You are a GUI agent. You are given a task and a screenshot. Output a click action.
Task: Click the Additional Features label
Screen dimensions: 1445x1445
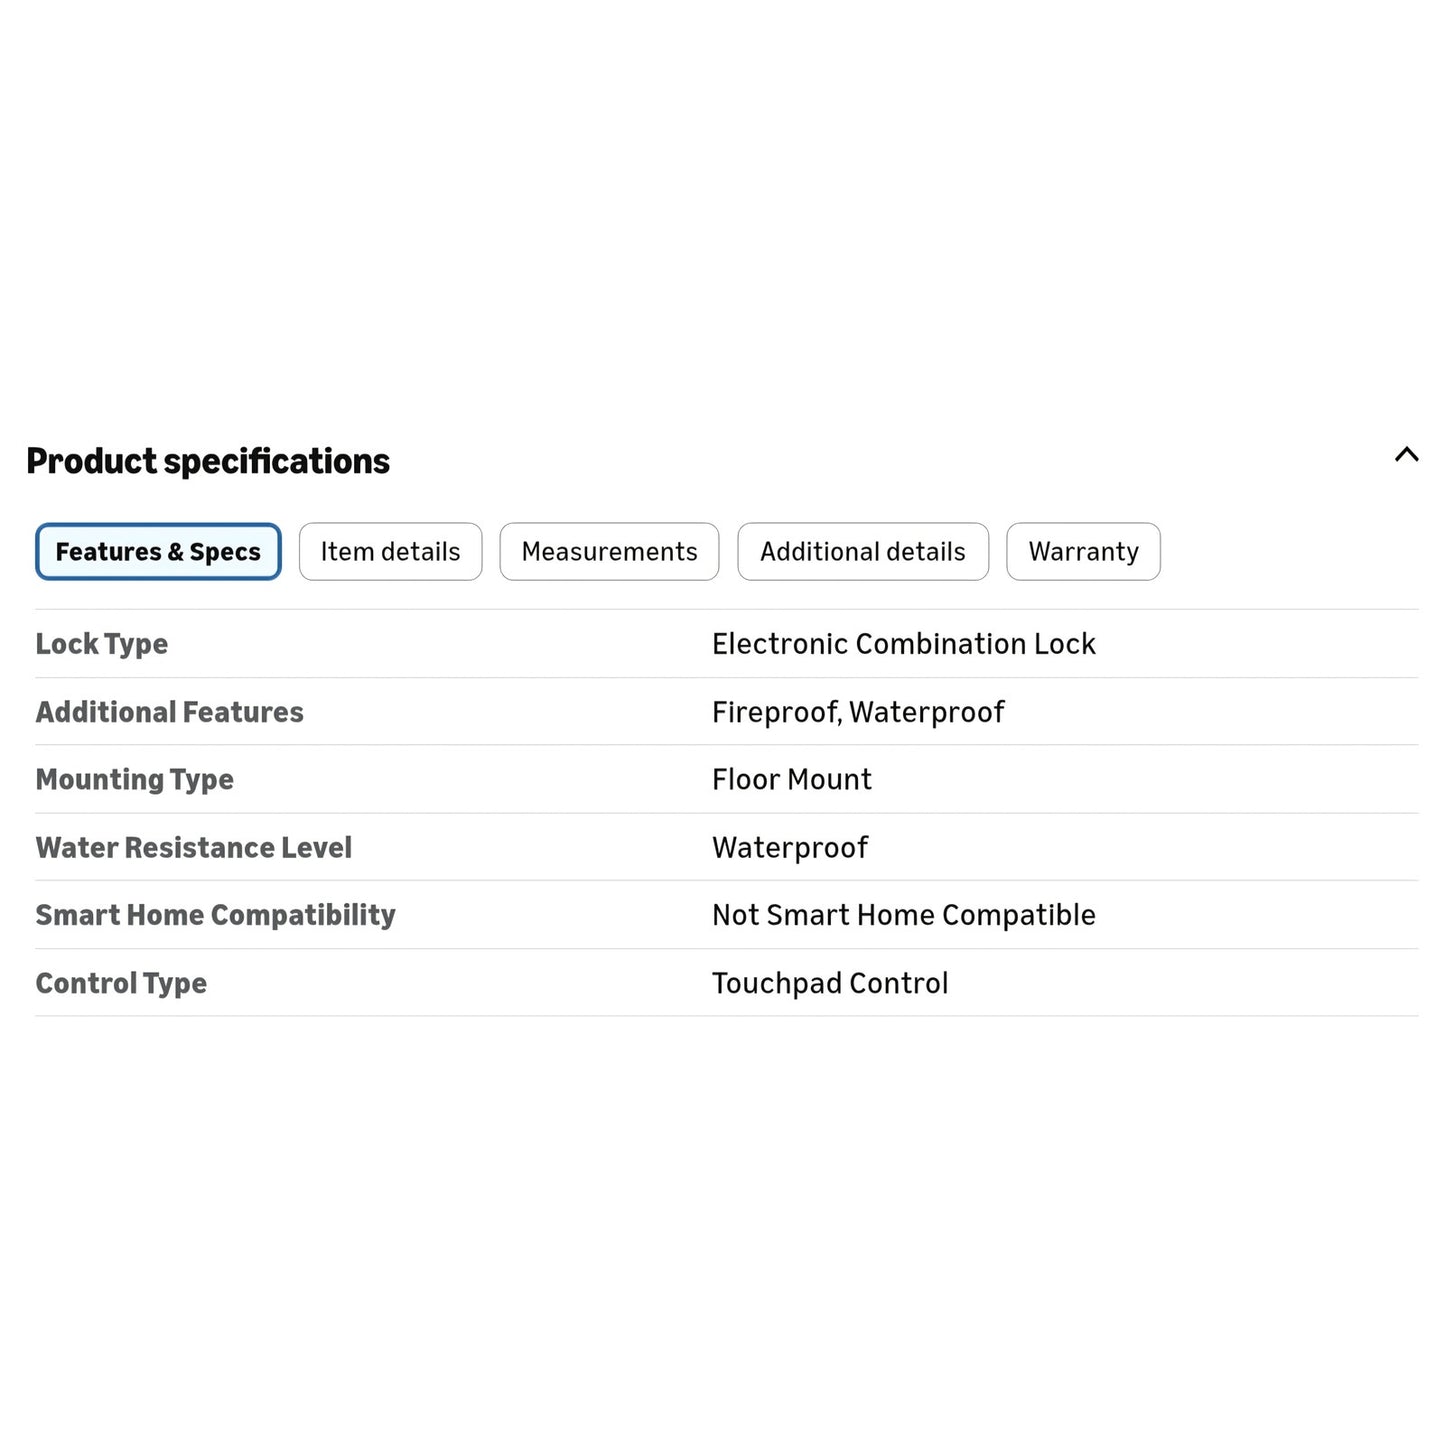pyautogui.click(x=170, y=712)
